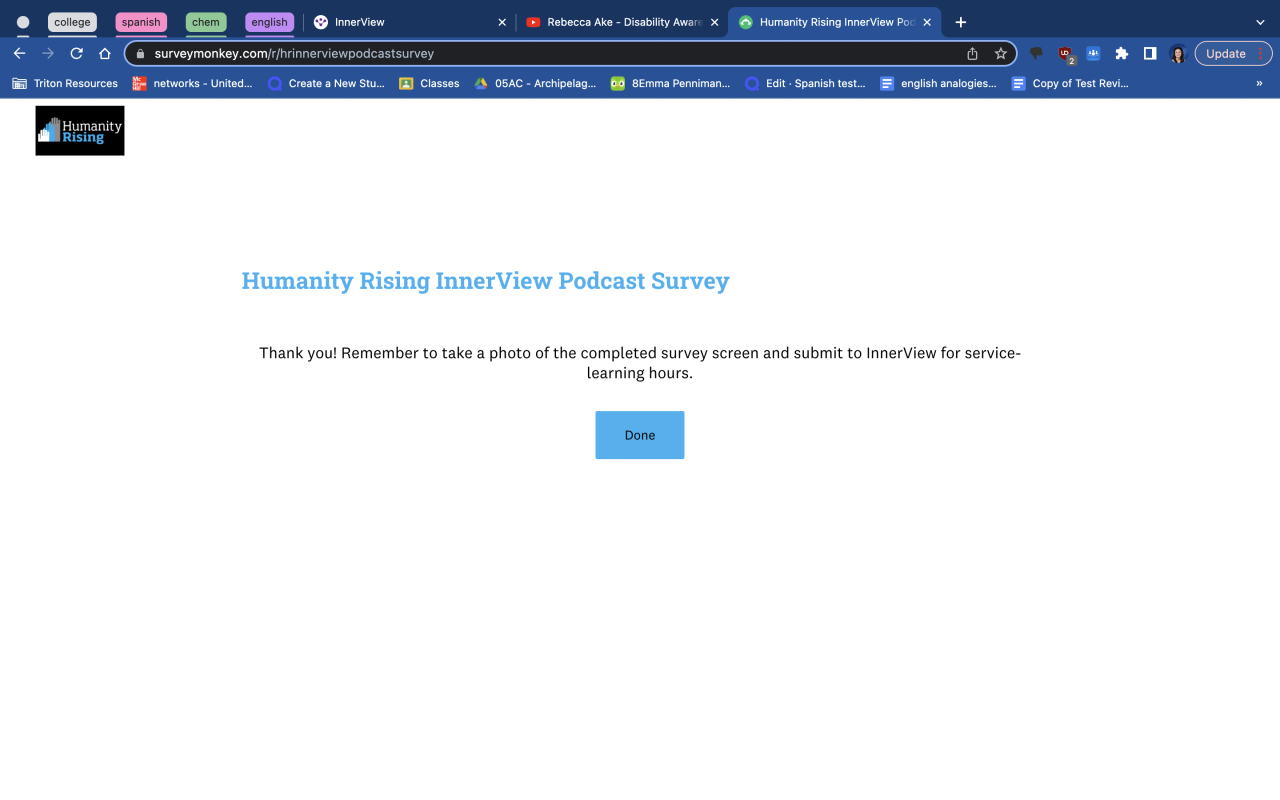Open the 8Emma Penniman... bookmark
Viewport: 1280px width, 800px height.
(671, 84)
